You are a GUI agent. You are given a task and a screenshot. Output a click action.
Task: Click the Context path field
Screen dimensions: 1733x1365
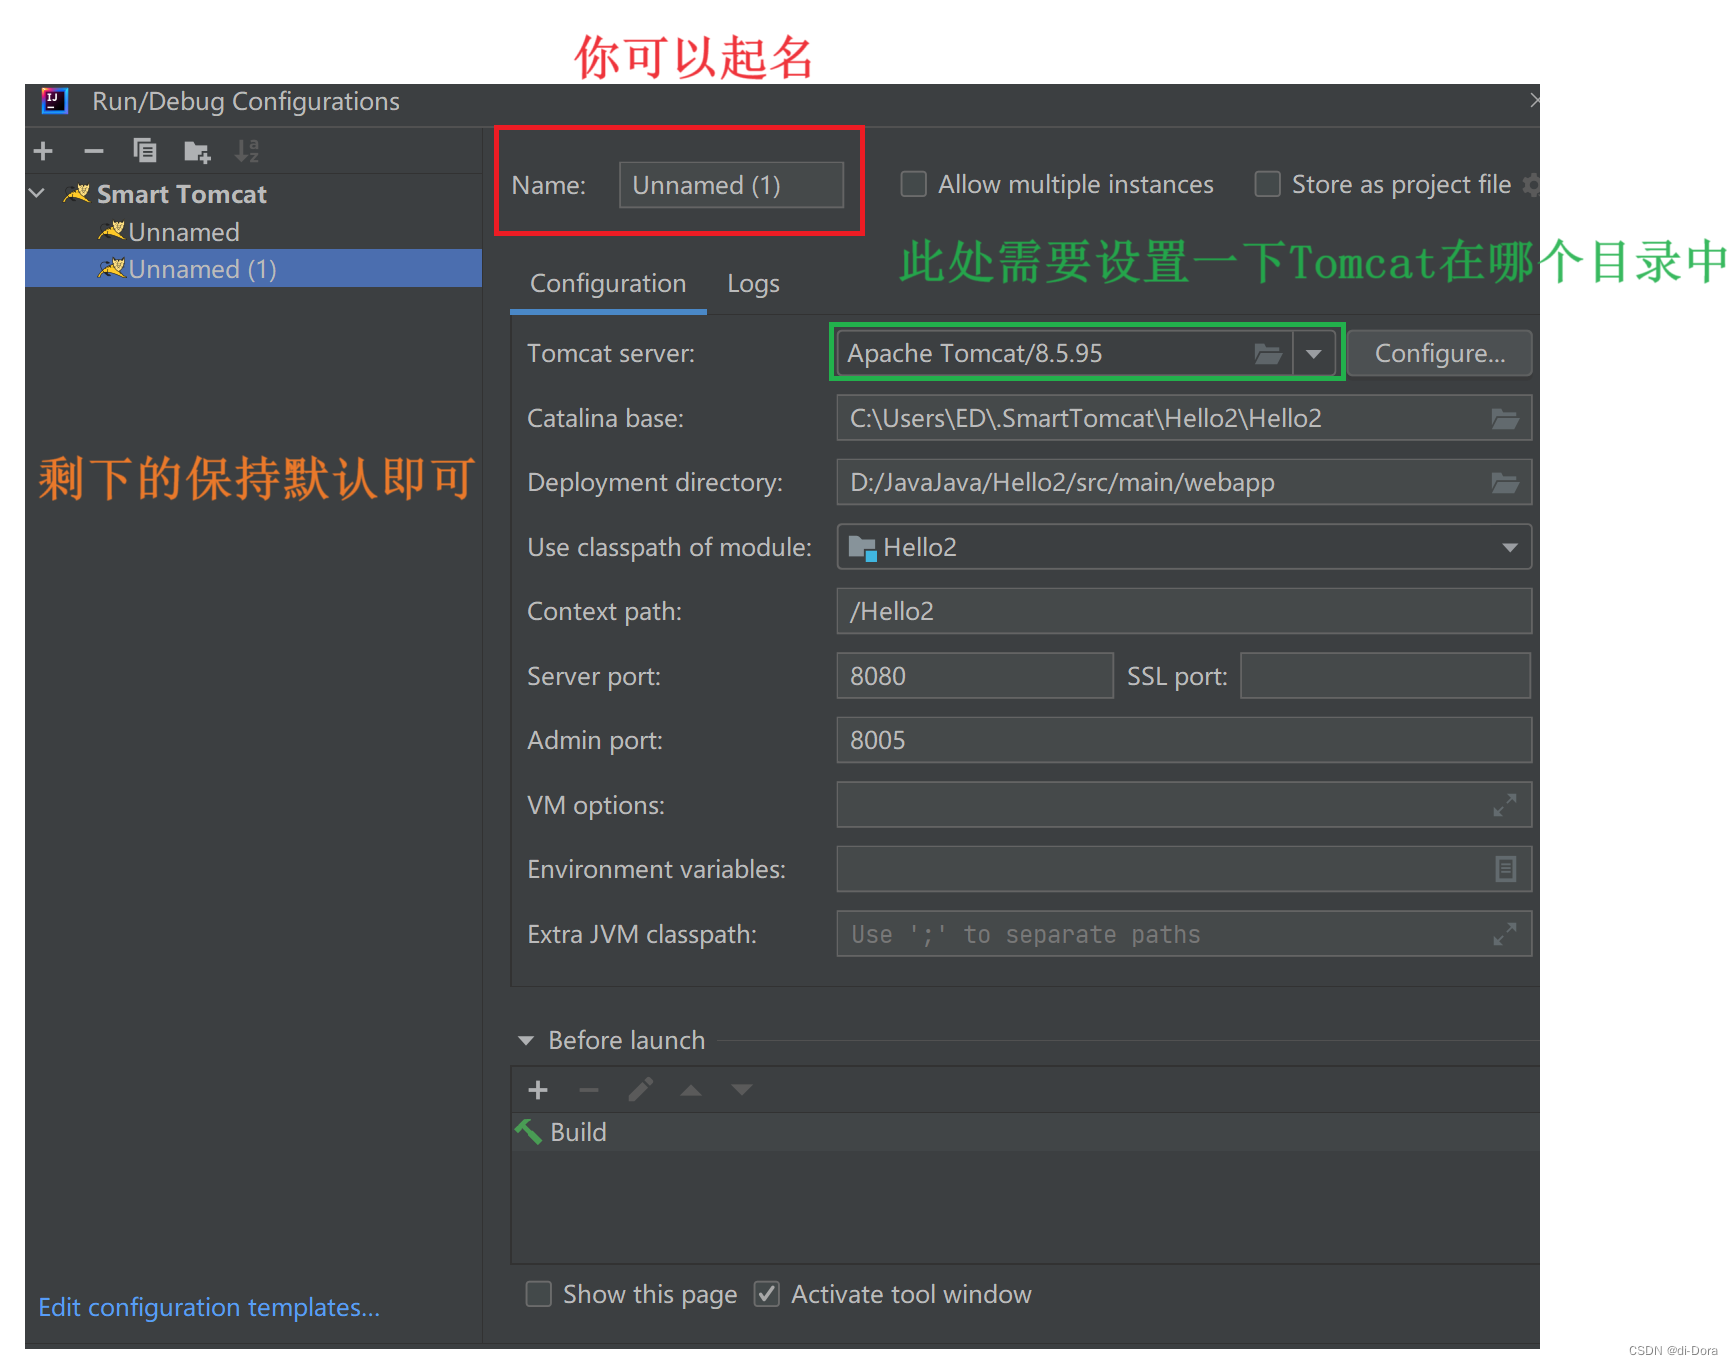point(1184,611)
